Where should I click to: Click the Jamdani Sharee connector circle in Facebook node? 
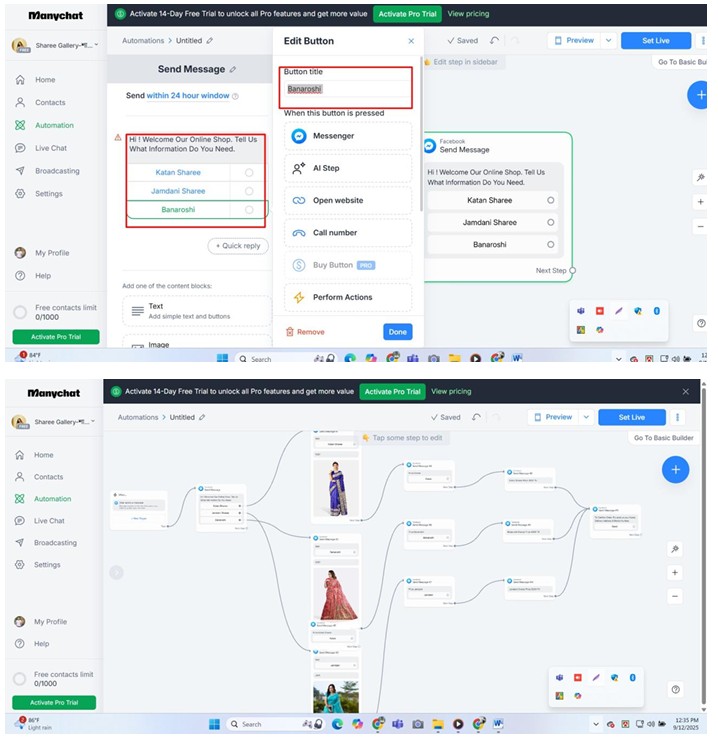551,222
